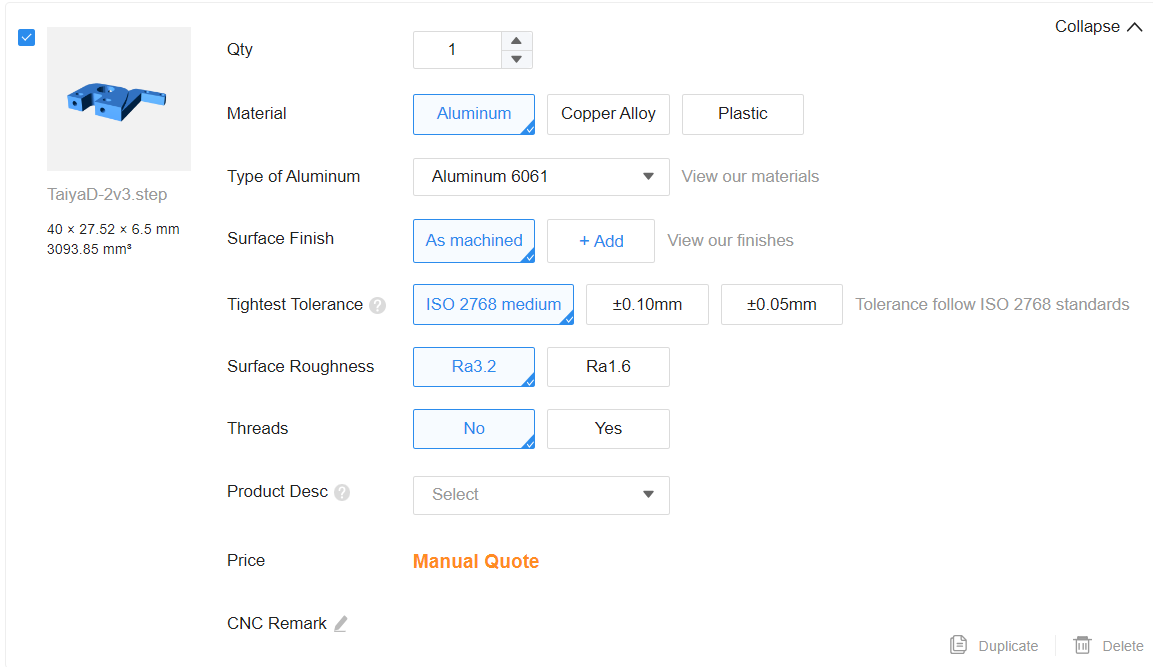Uncheck the part selection checkbox
The width and height of the screenshot is (1153, 667).
(x=27, y=37)
